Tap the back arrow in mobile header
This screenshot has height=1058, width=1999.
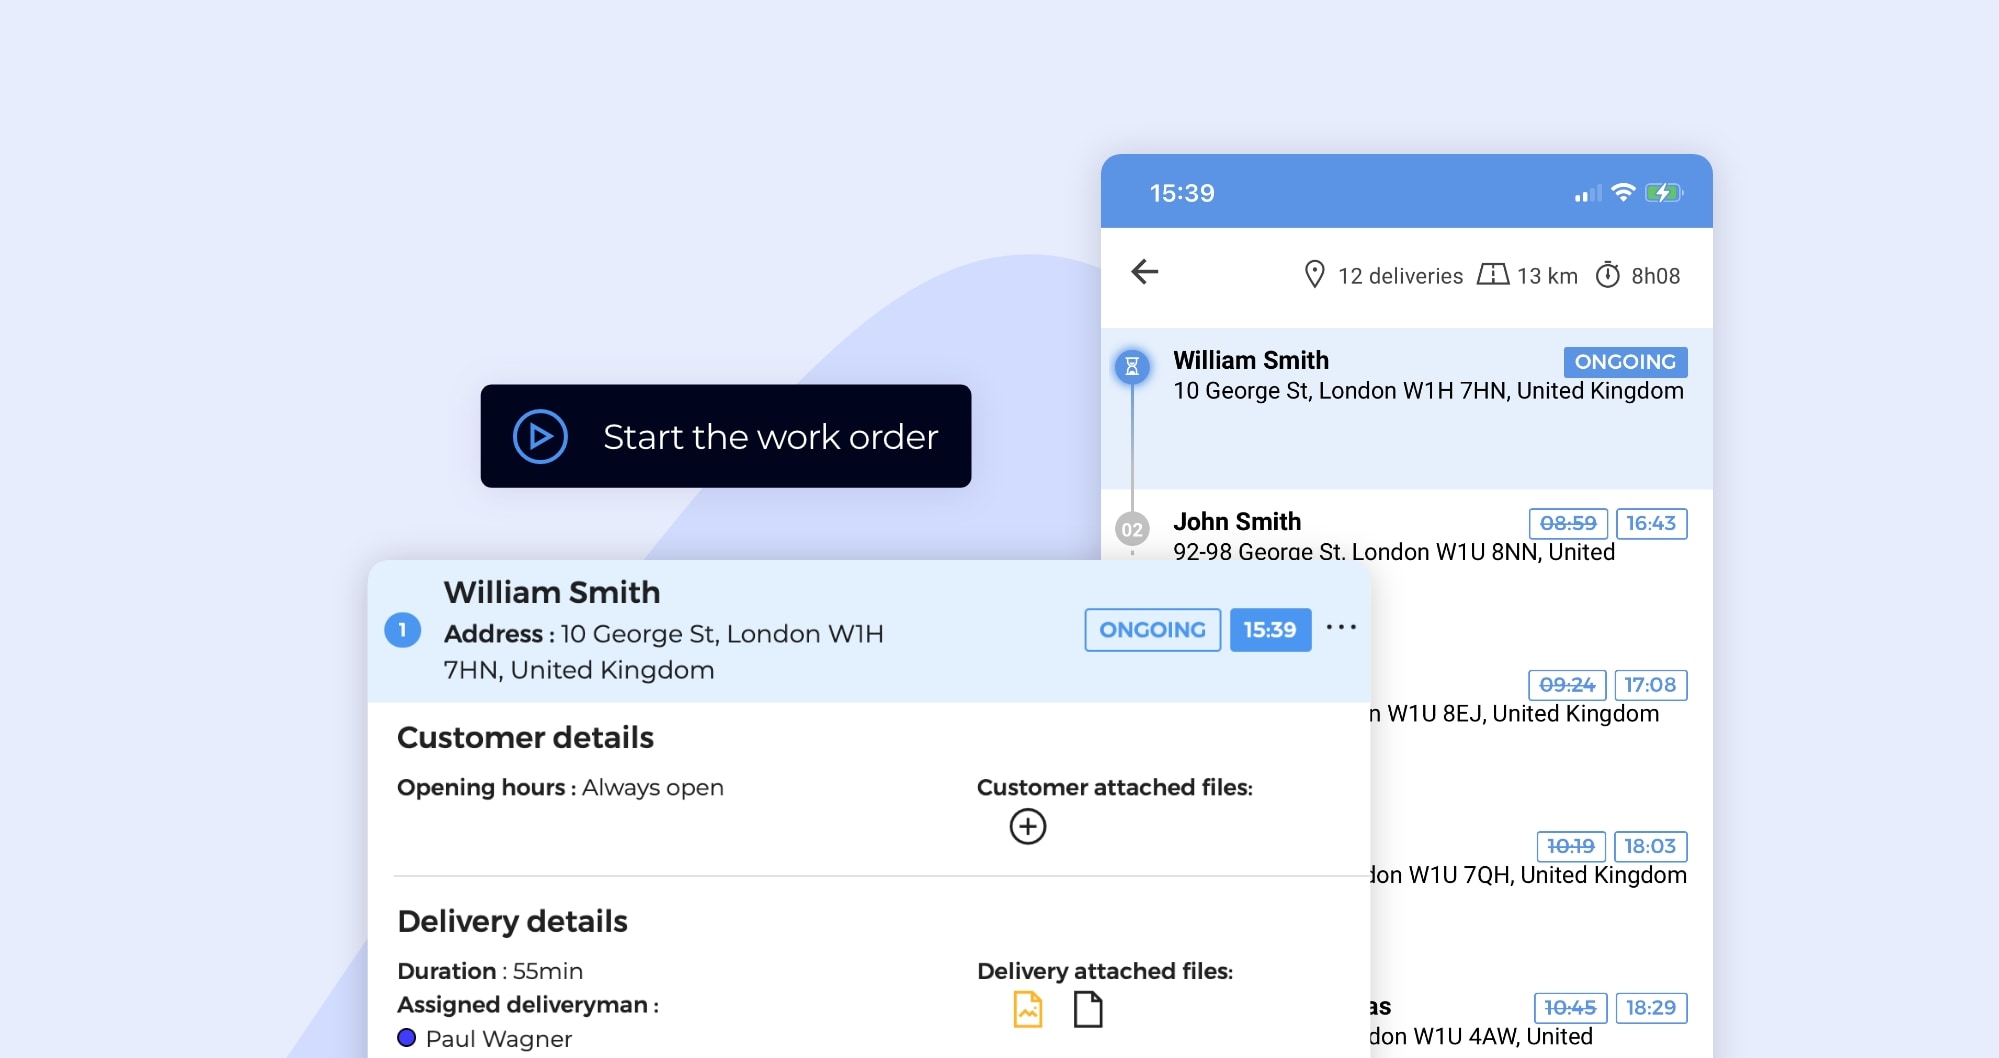(1145, 272)
